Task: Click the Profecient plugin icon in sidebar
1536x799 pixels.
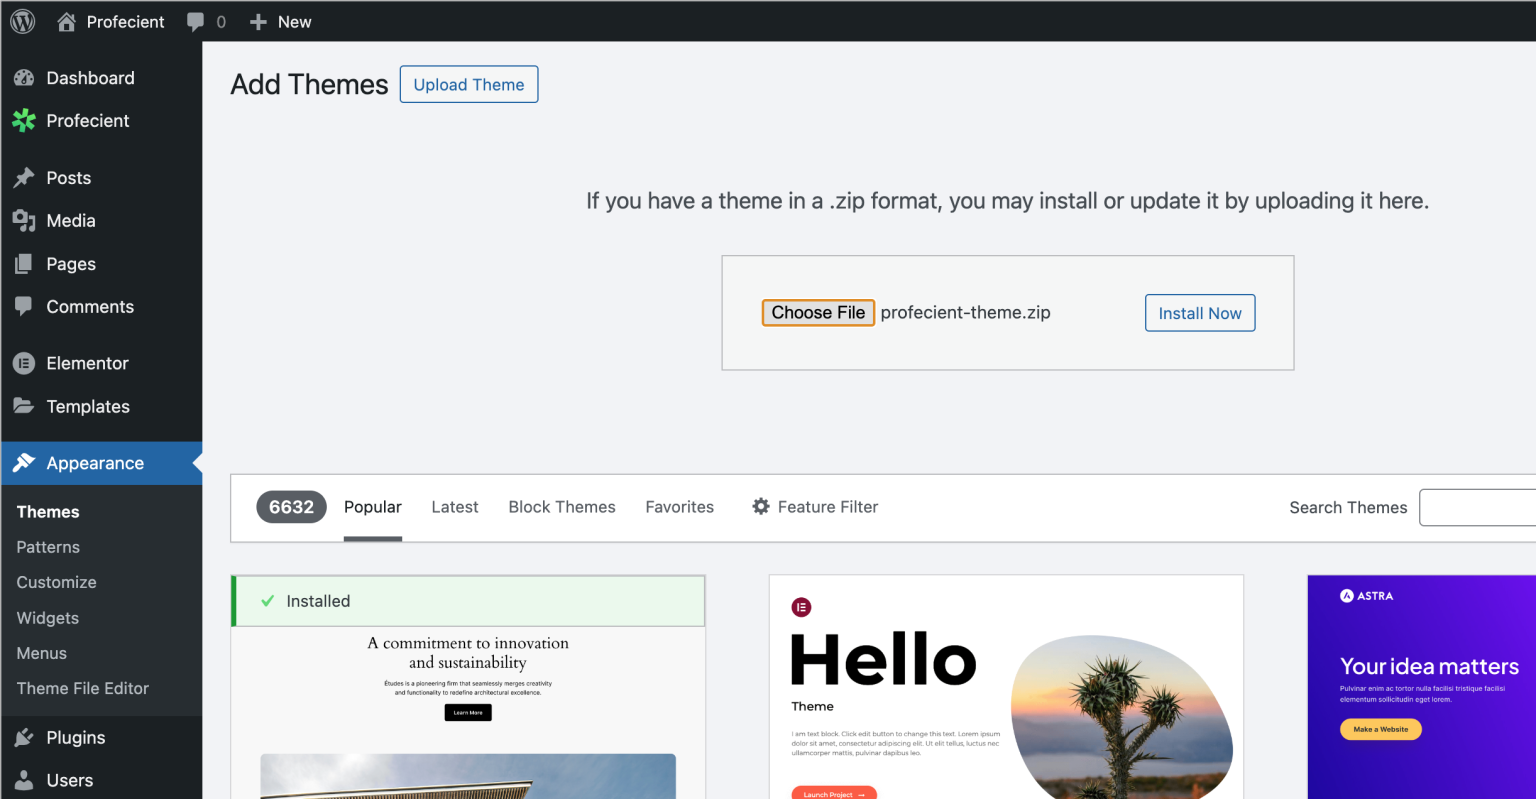Action: pyautogui.click(x=24, y=120)
